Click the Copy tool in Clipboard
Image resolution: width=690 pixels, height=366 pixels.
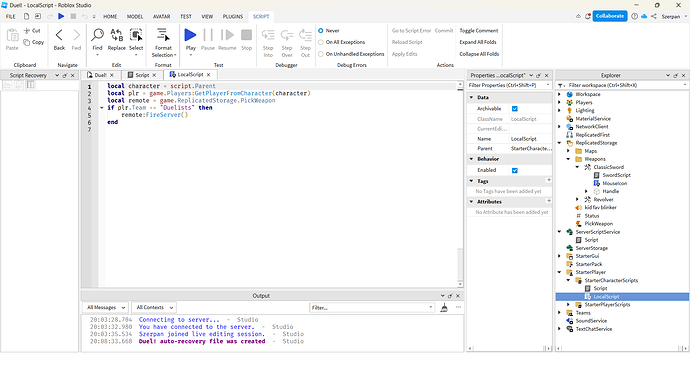click(x=33, y=42)
